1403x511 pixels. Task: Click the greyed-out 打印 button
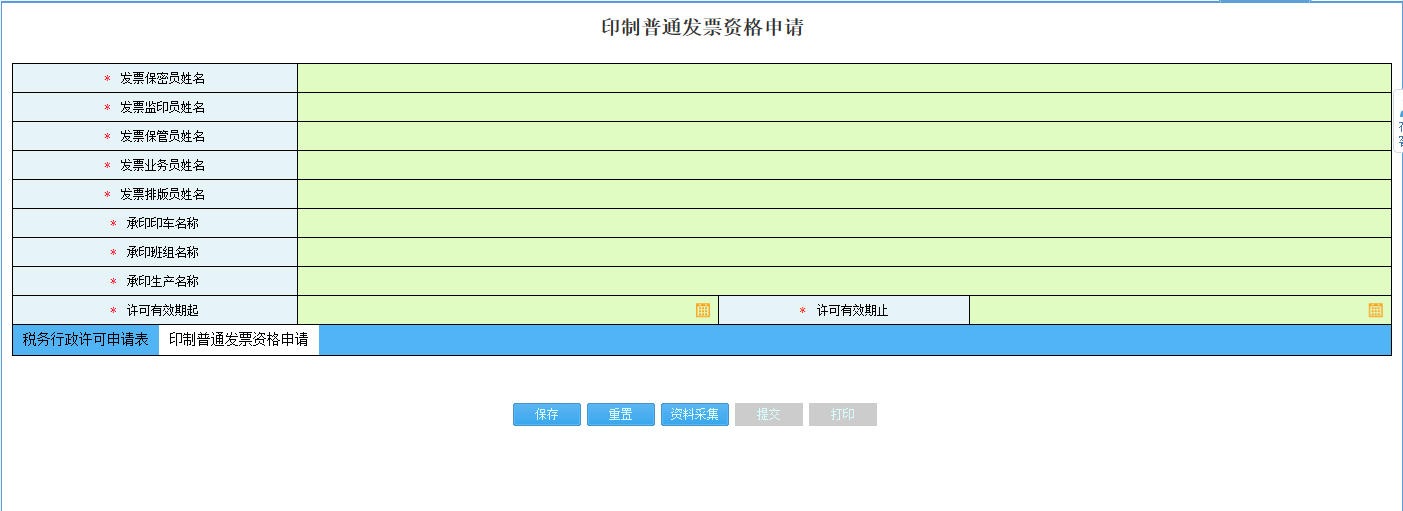point(842,415)
